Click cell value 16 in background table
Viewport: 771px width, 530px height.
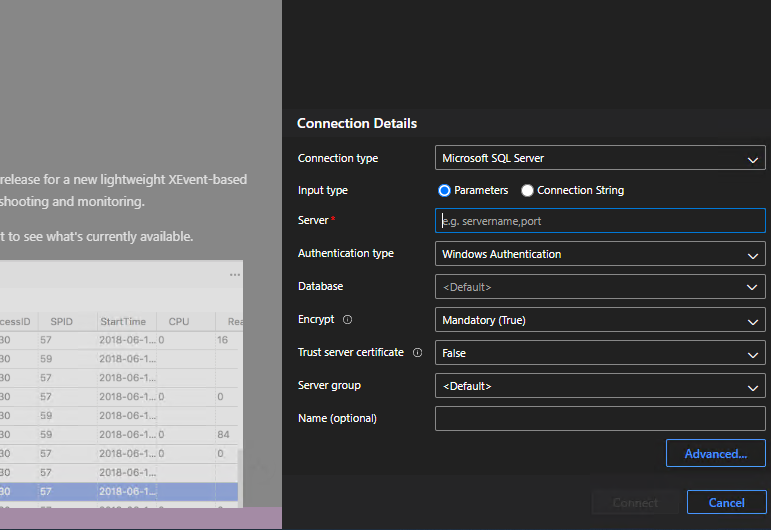[222, 340]
